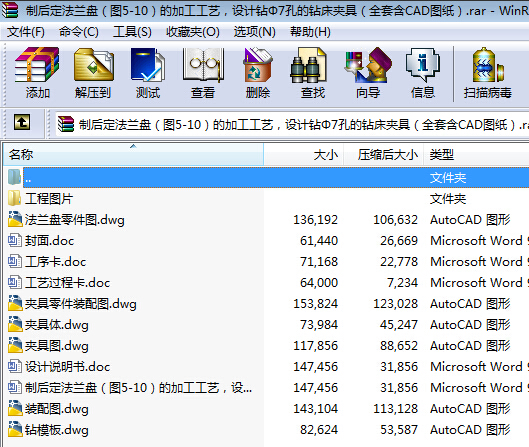This screenshot has height=447, width=529.
Task: Click size value 136,192
Action: [315, 220]
